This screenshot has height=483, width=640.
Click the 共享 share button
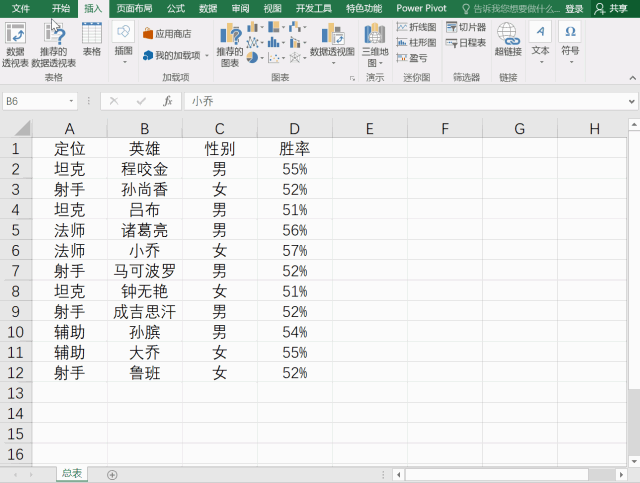click(x=612, y=8)
